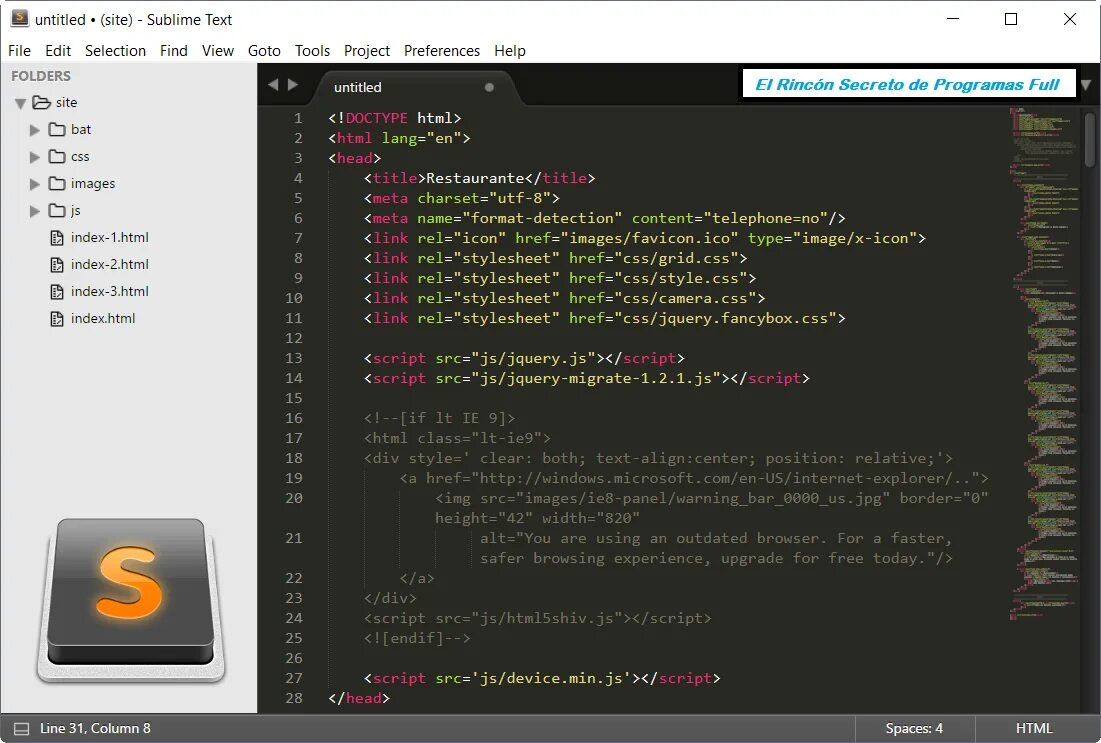This screenshot has height=743, width=1101.
Task: Click the Restaurante title text in code
Action: (475, 178)
